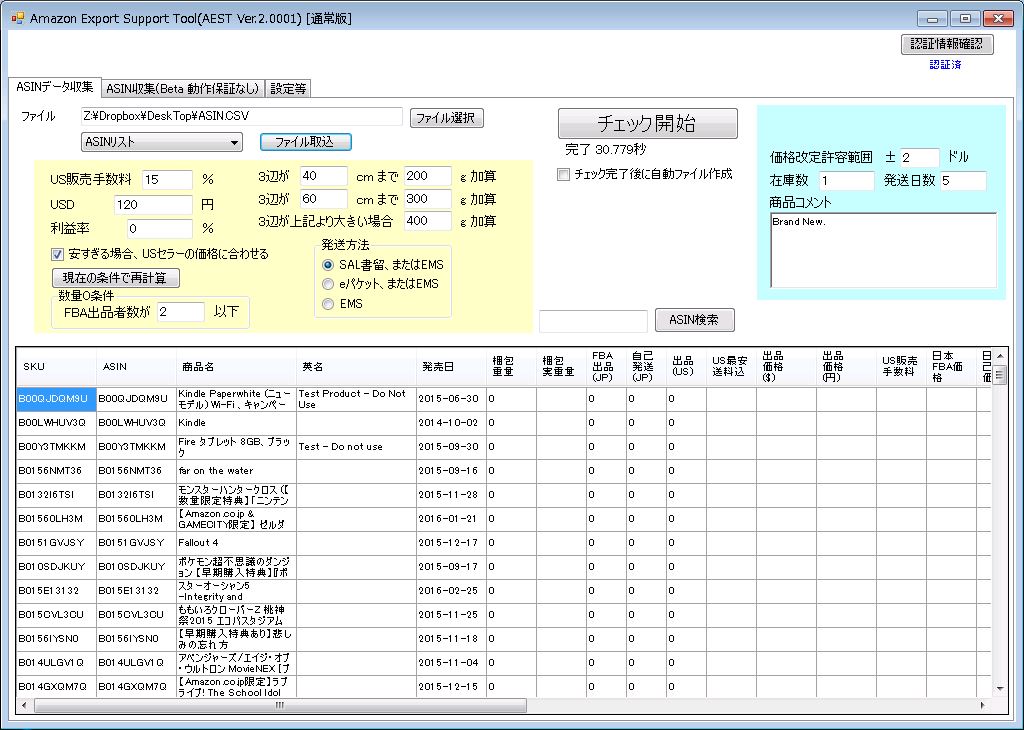
Task: Click the file path input field
Action: click(x=242, y=116)
